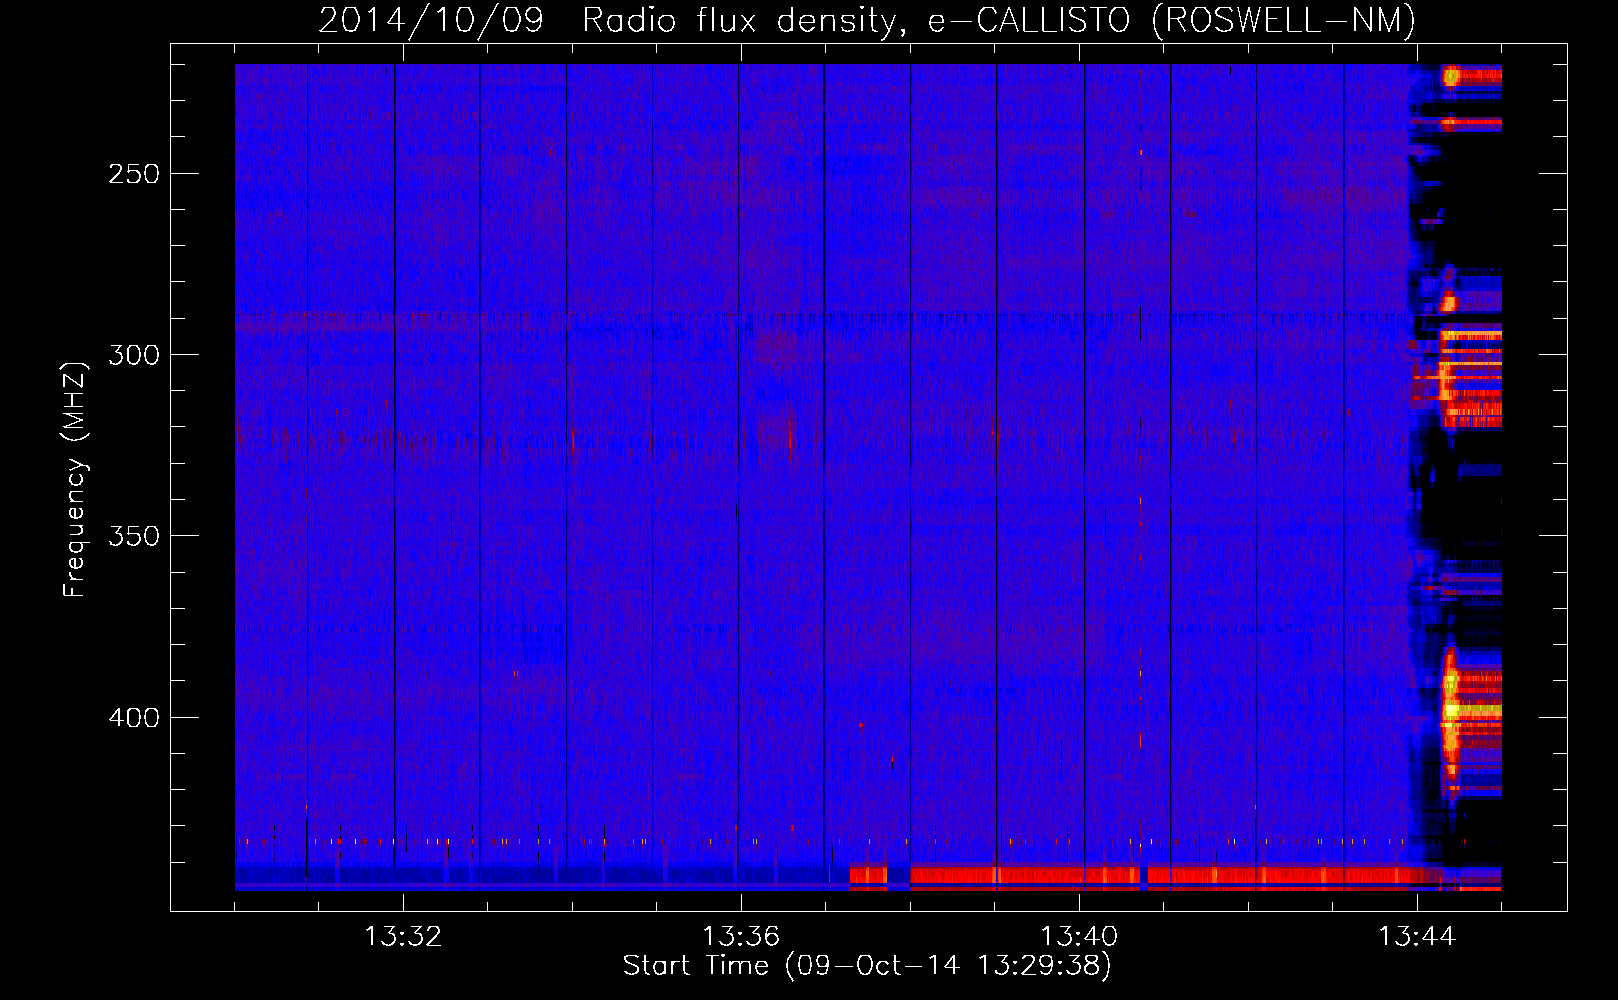The image size is (1618, 1000).
Task: Click the plot title "Radio flux density, e-CALLISTO (ROSWELL-NM)"
Action: 999,20
